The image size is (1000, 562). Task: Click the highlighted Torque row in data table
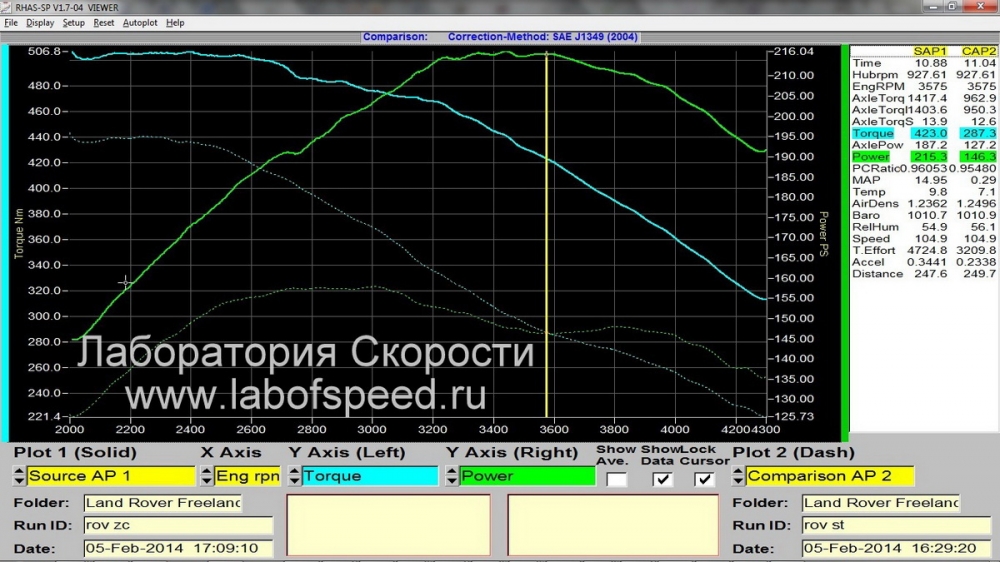923,133
